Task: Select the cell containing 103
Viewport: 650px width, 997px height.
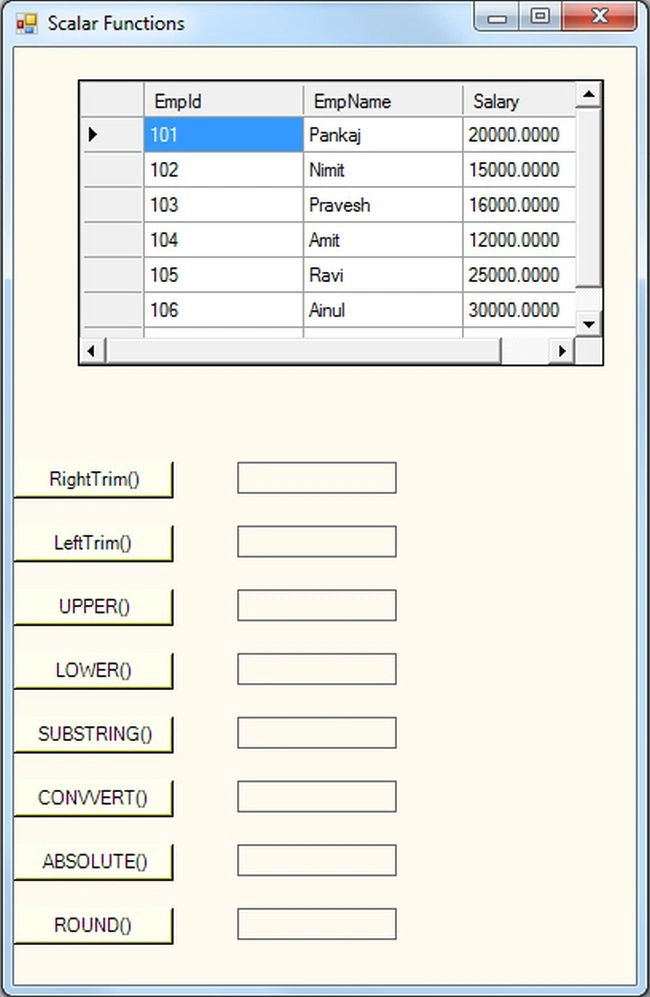Action: (x=224, y=205)
